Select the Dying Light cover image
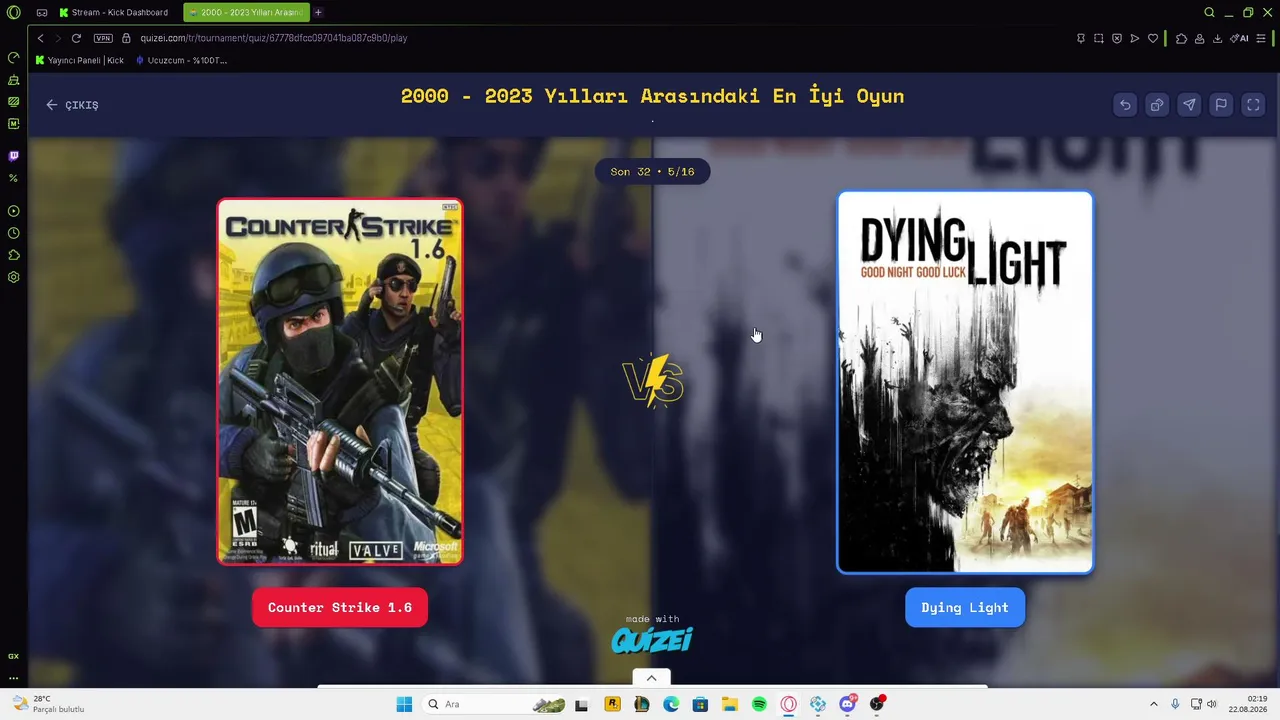1280x720 pixels. 965,382
